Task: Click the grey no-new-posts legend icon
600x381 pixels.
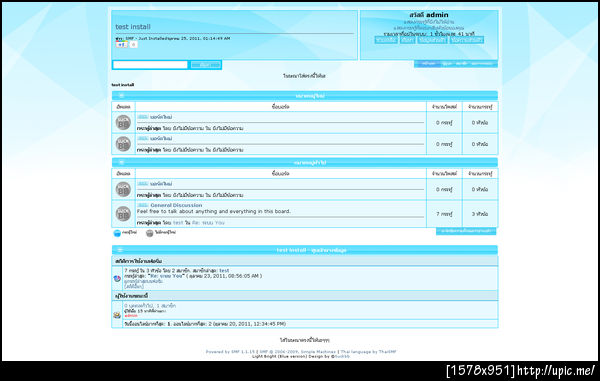Action: [x=150, y=233]
